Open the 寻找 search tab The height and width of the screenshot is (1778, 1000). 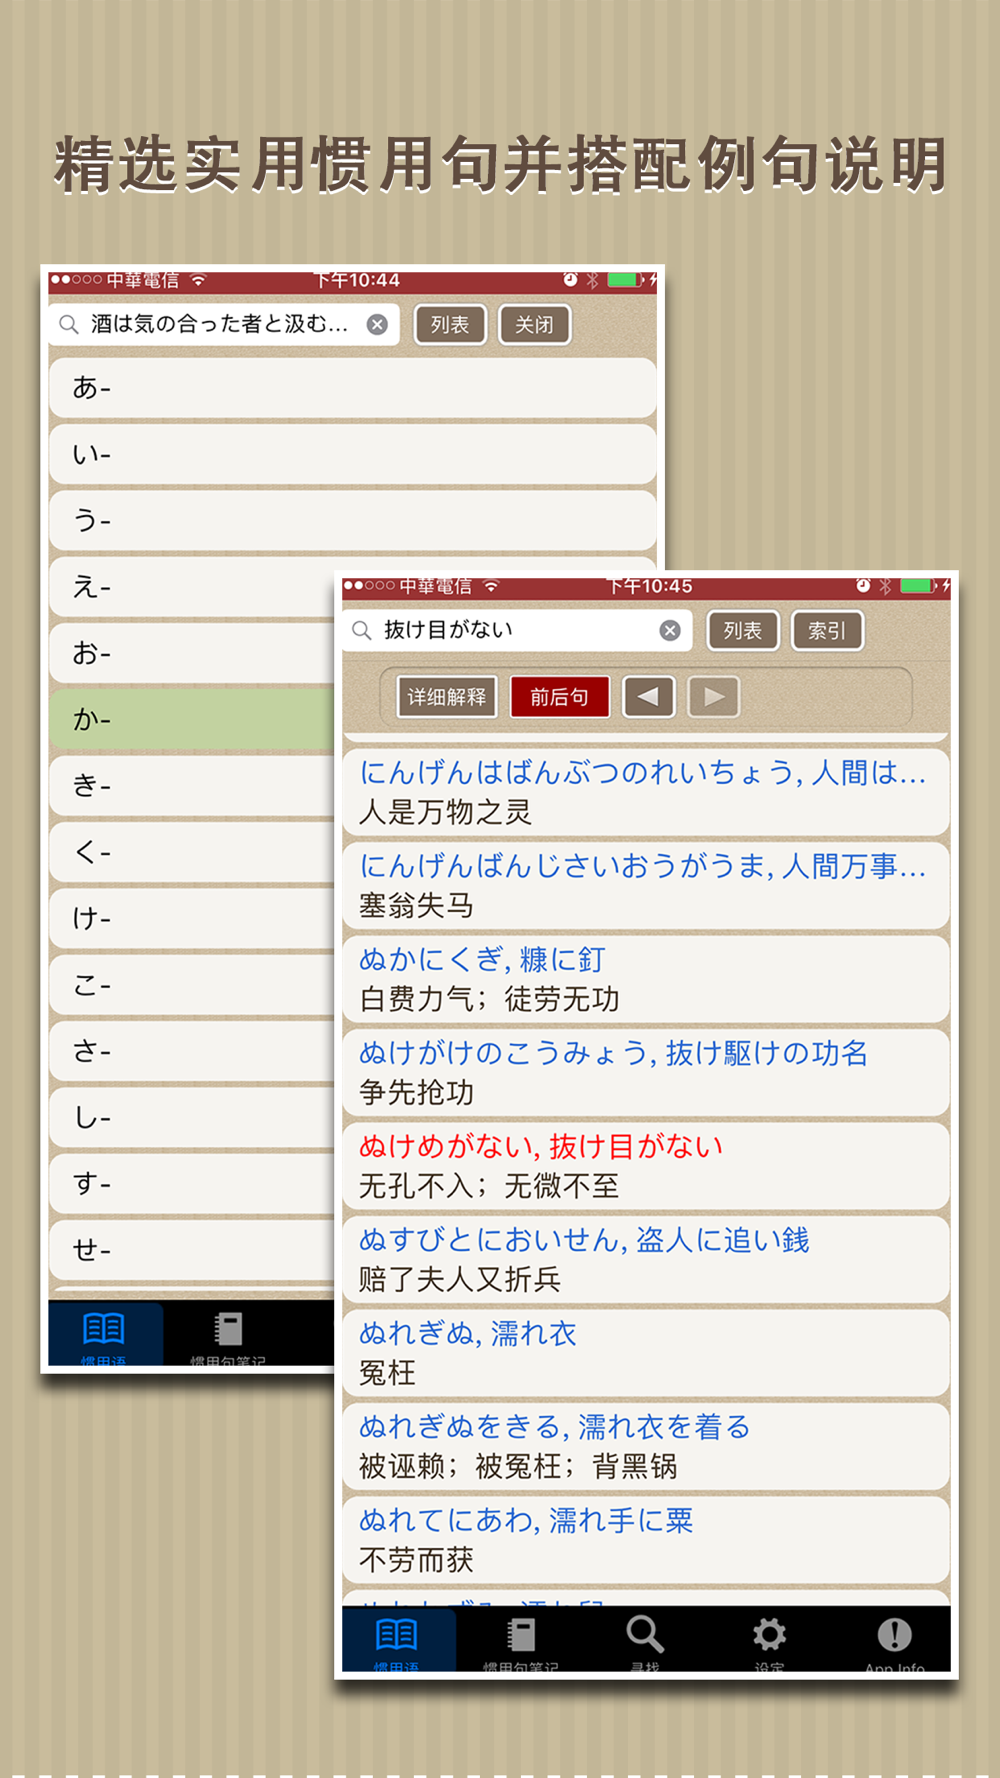click(645, 1641)
